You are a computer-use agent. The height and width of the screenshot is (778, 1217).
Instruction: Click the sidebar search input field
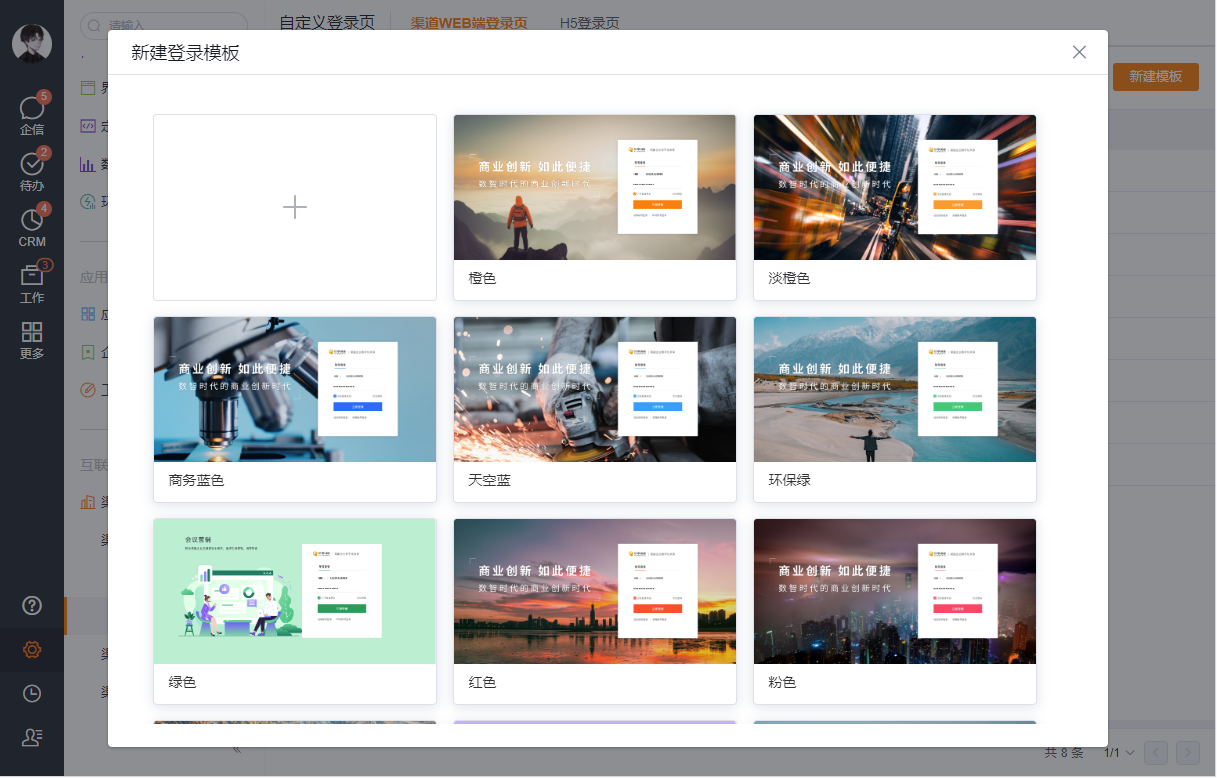coord(164,24)
